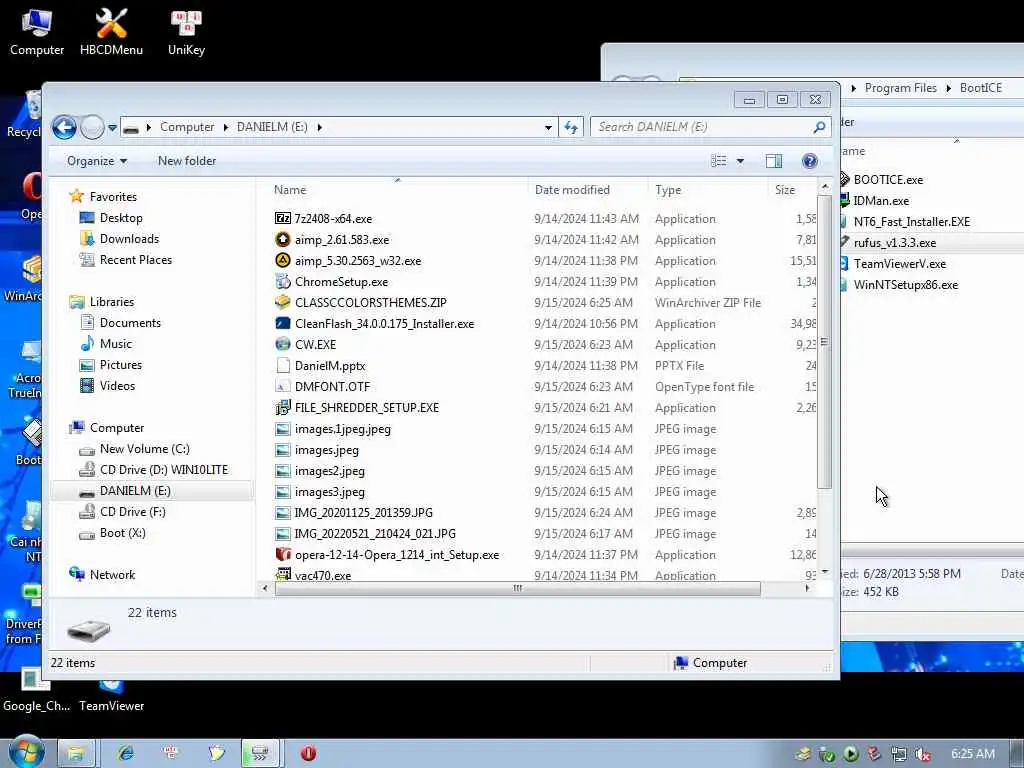
Task: Open Desktop in the navigation pane
Action: pos(121,217)
